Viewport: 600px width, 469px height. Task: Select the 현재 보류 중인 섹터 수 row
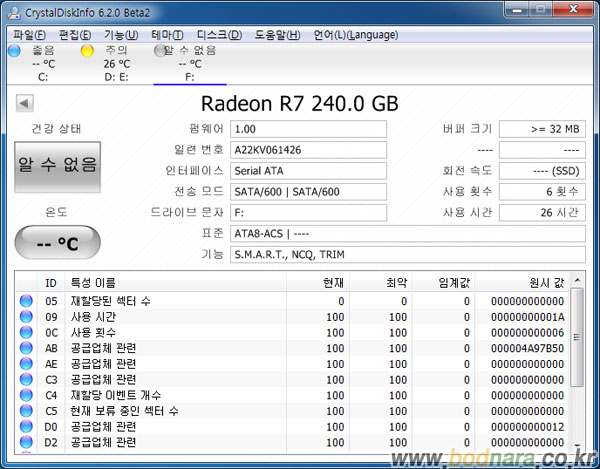[293, 411]
